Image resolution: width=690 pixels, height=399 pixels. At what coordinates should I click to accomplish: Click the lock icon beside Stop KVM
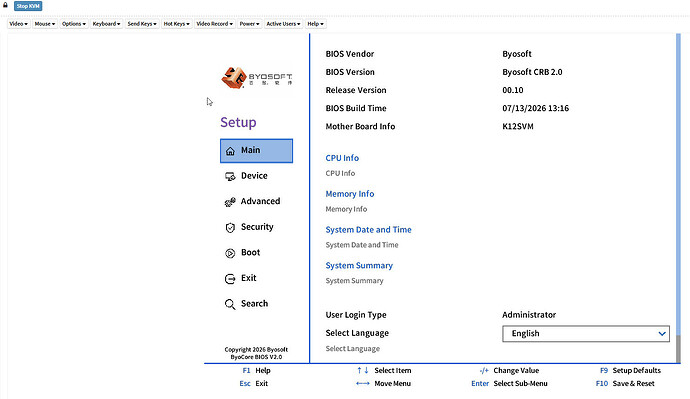point(6,5)
